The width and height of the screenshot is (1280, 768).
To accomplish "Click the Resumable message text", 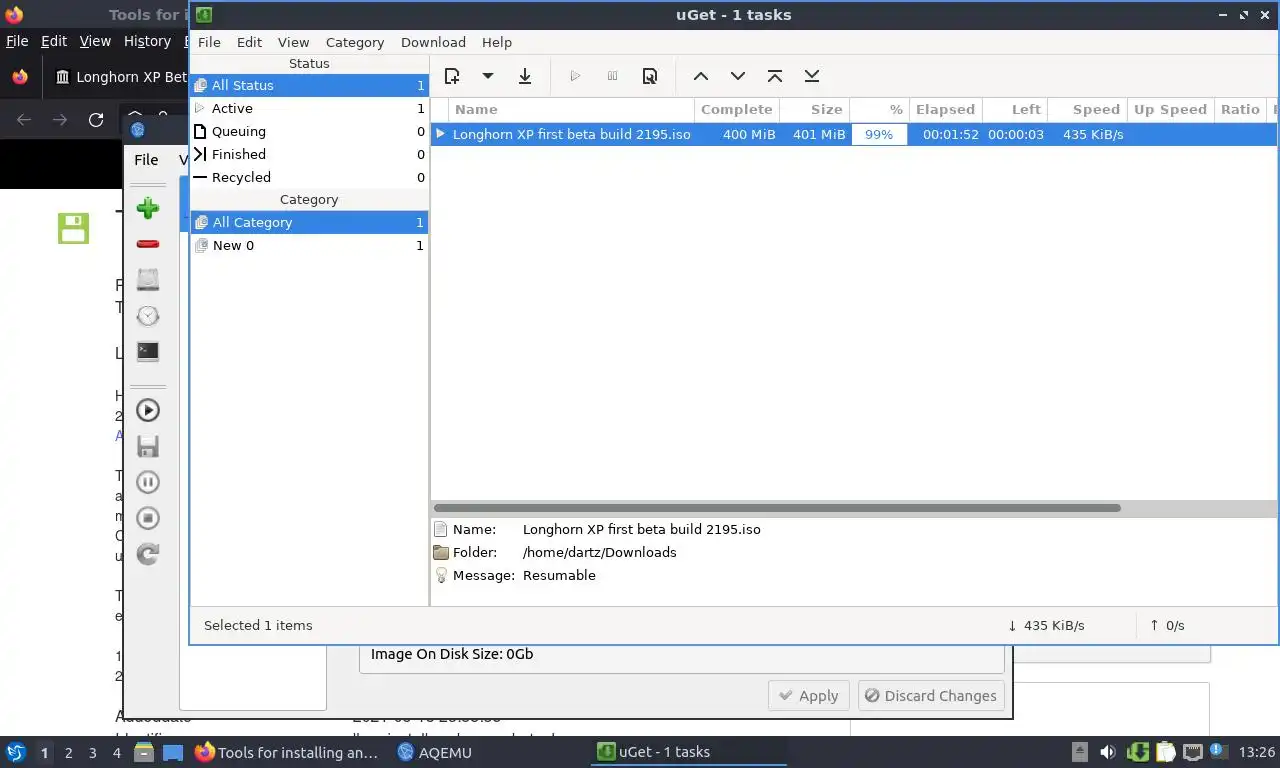I will (559, 575).
